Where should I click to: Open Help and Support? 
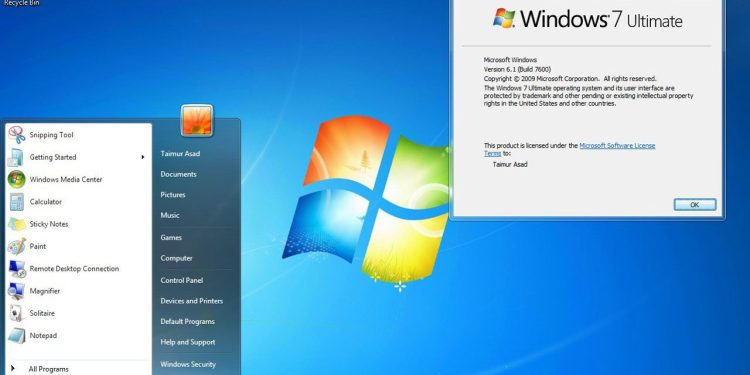[x=188, y=342]
